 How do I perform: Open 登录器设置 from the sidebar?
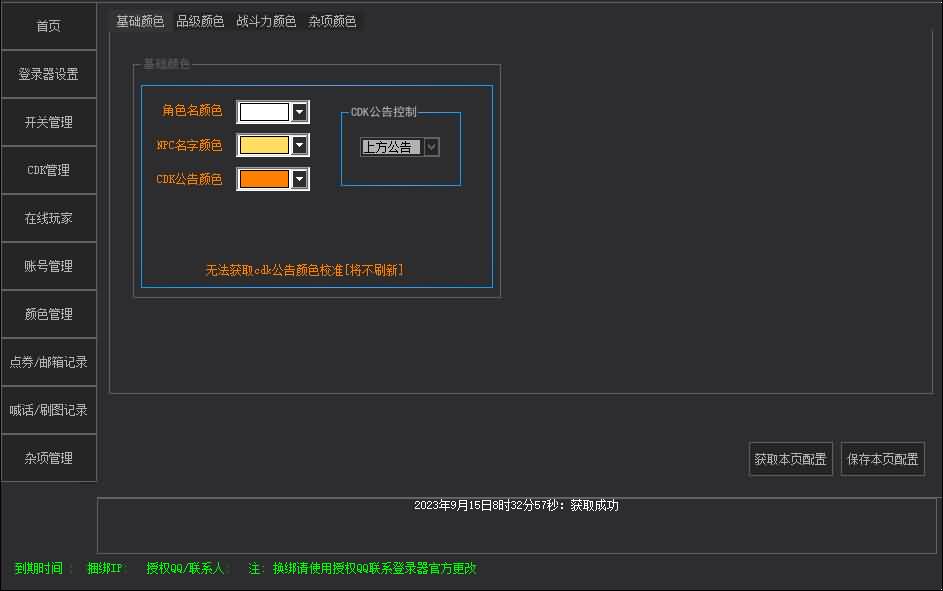(x=47, y=74)
